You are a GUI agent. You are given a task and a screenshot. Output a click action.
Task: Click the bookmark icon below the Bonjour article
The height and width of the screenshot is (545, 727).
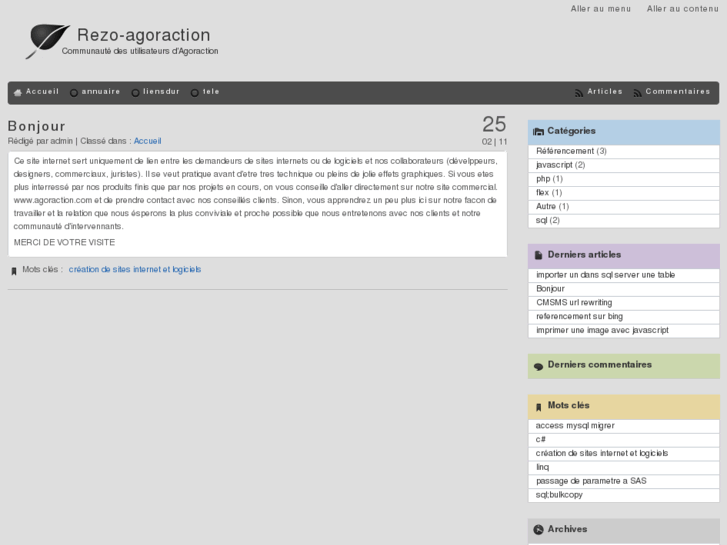14,271
